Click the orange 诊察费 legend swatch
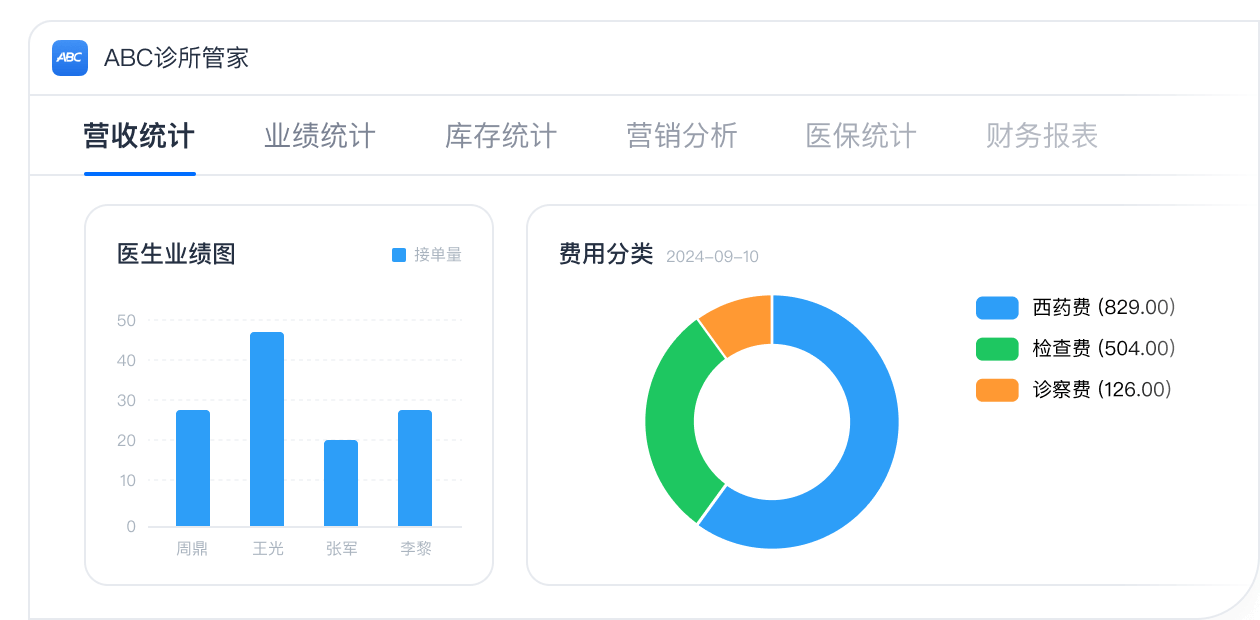The image size is (1260, 620). point(996,390)
